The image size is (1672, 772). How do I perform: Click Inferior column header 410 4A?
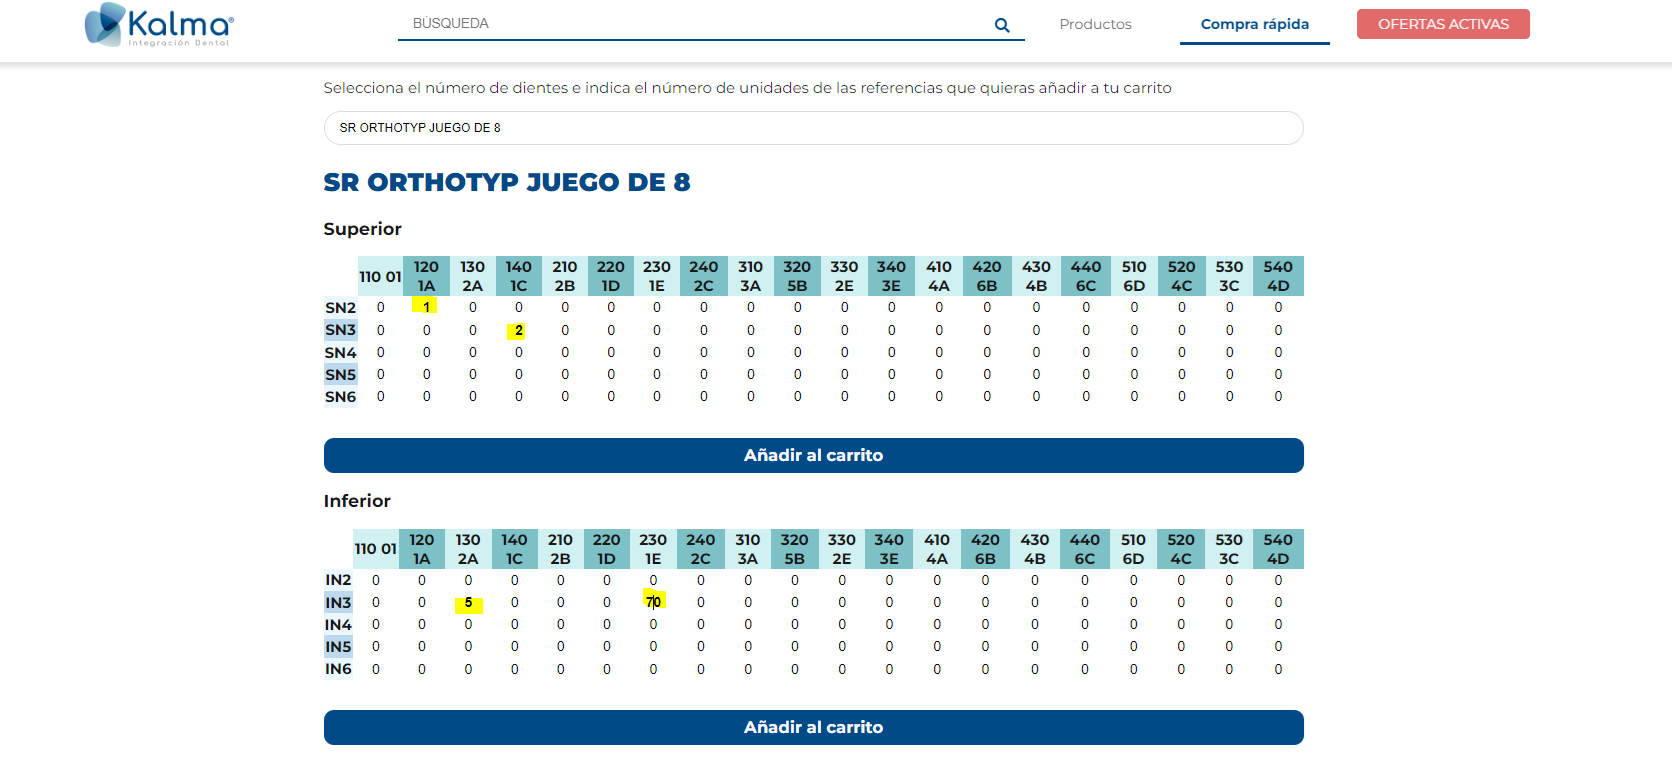937,549
